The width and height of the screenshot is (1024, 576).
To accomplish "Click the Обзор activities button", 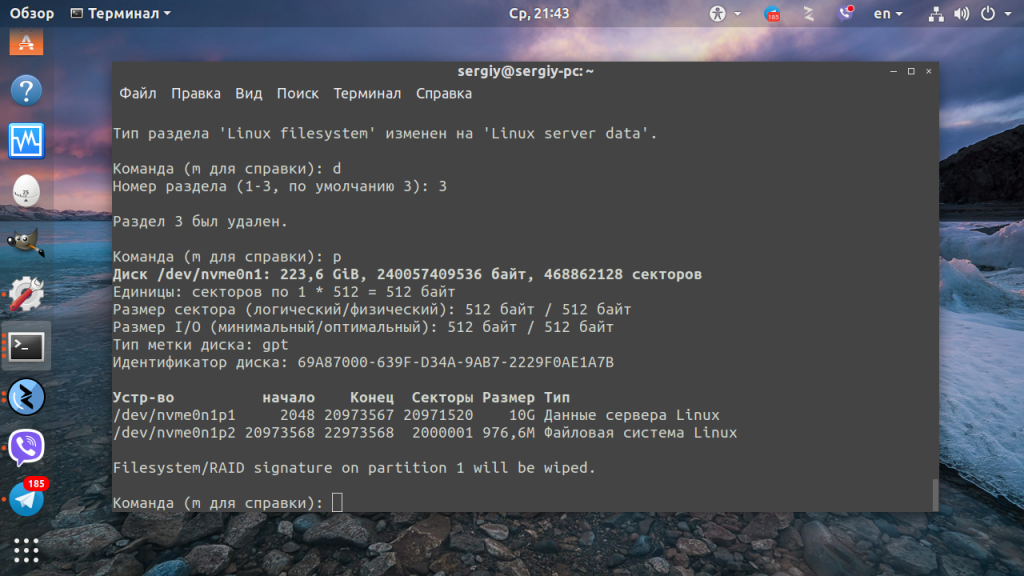I will coord(32,14).
